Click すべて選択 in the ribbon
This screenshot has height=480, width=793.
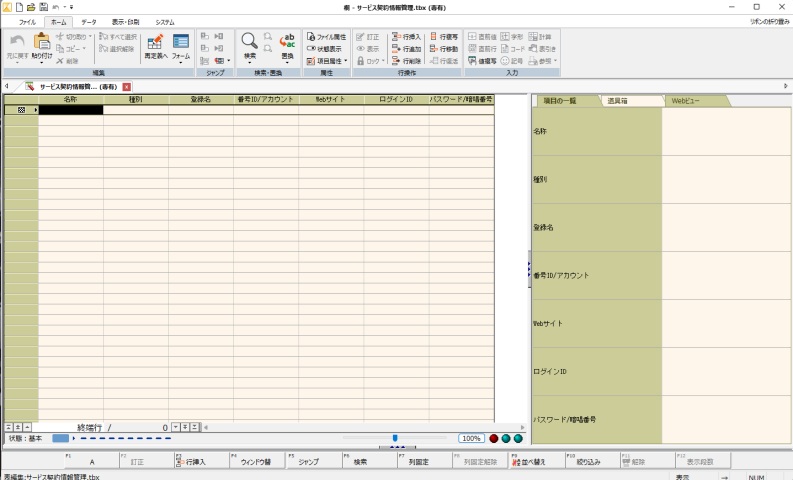click(x=118, y=36)
